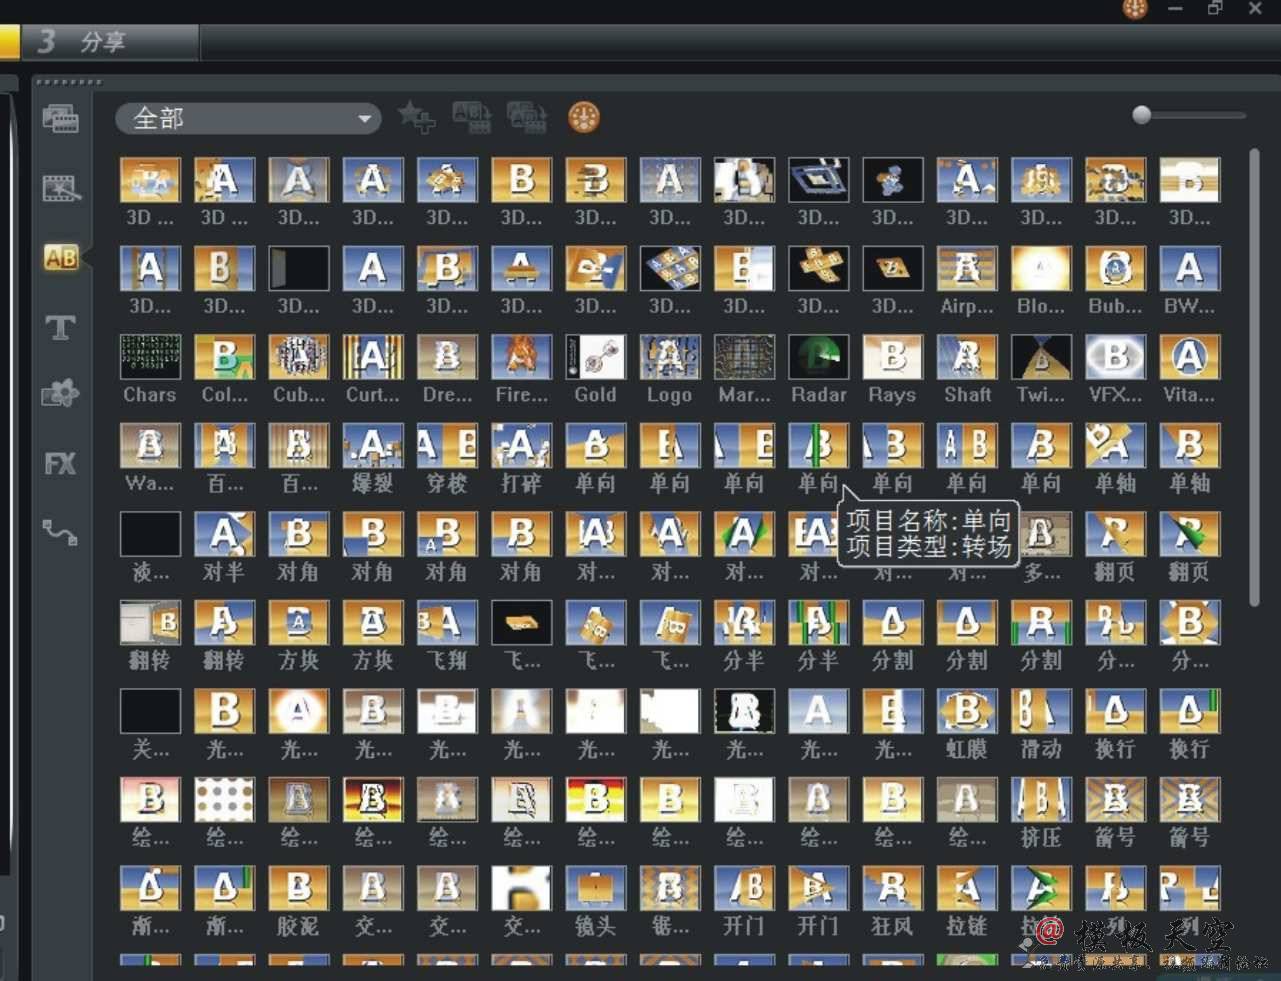
Task: Select the Rays transition thumbnail
Action: point(892,358)
